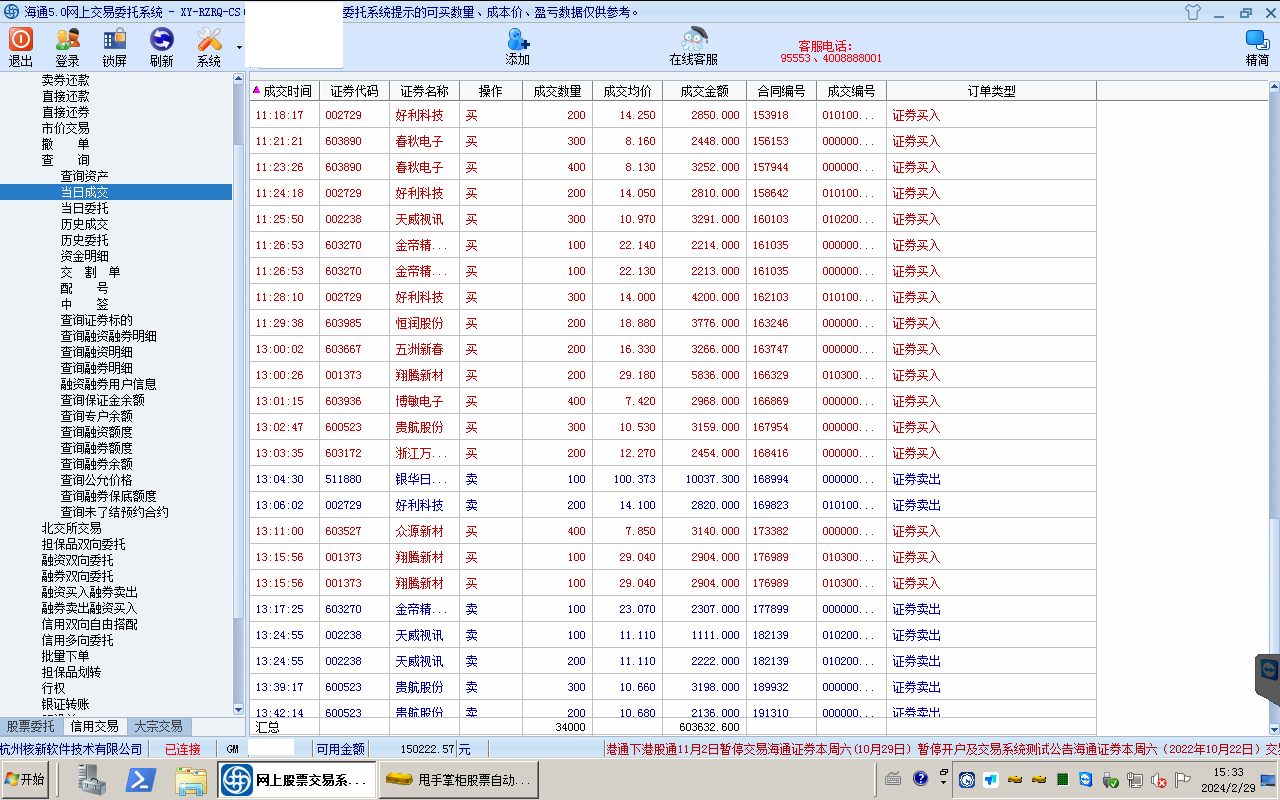
Task: Sort by the 成交时间 column header
Action: click(x=287, y=91)
